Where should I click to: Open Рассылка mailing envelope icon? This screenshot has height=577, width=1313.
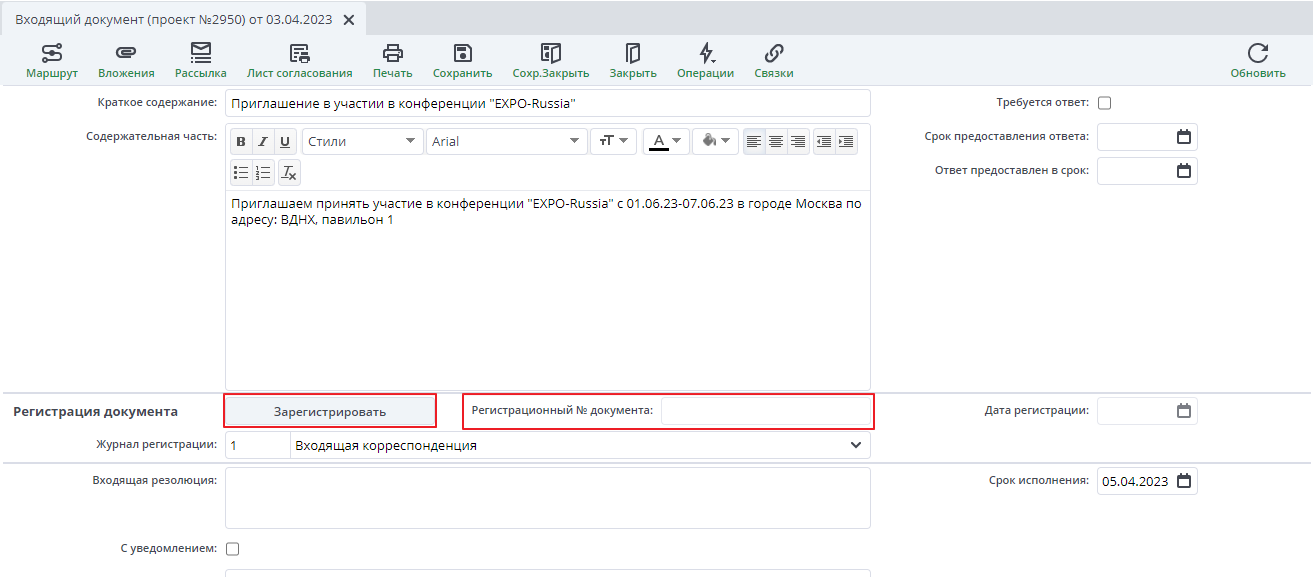(200, 60)
